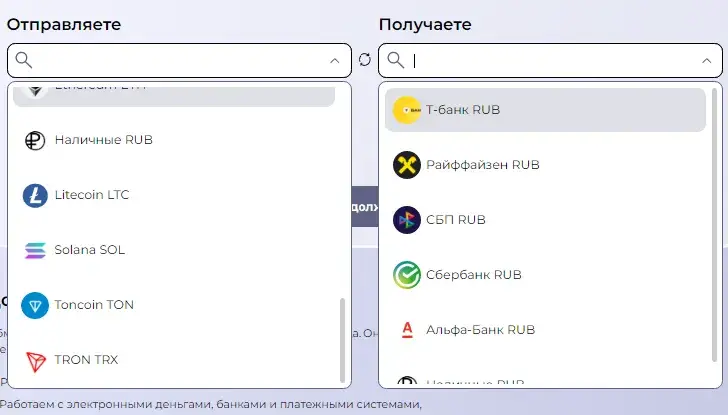
Task: Click the Отправляете list scrollbar thumb
Action: (x=343, y=340)
